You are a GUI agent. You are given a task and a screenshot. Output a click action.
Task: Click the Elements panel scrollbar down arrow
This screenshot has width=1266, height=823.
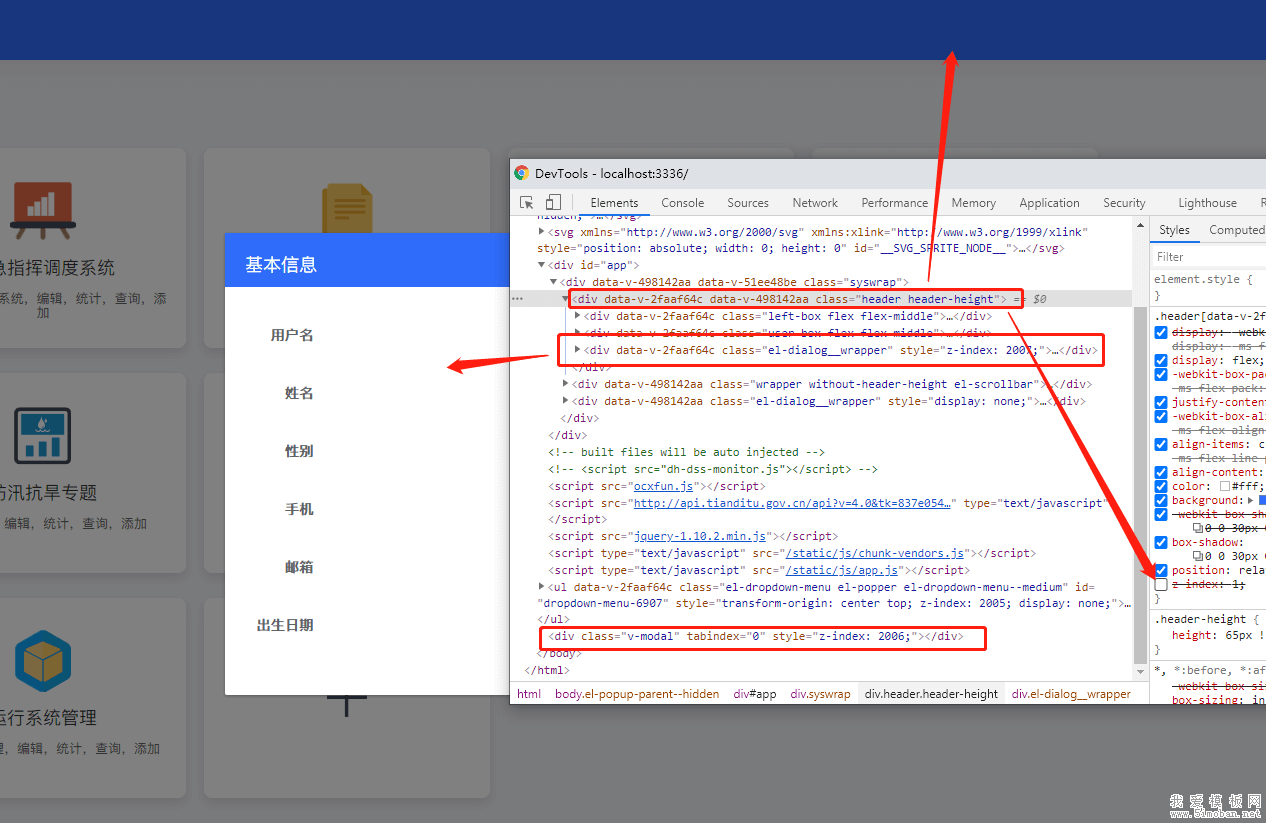(x=1140, y=671)
